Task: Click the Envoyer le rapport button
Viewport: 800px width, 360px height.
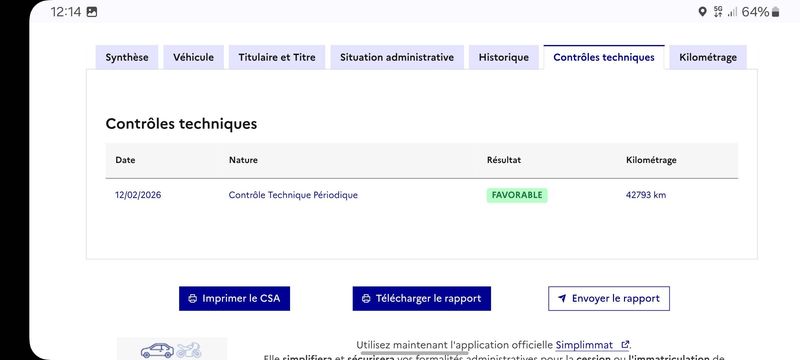Action: point(609,298)
